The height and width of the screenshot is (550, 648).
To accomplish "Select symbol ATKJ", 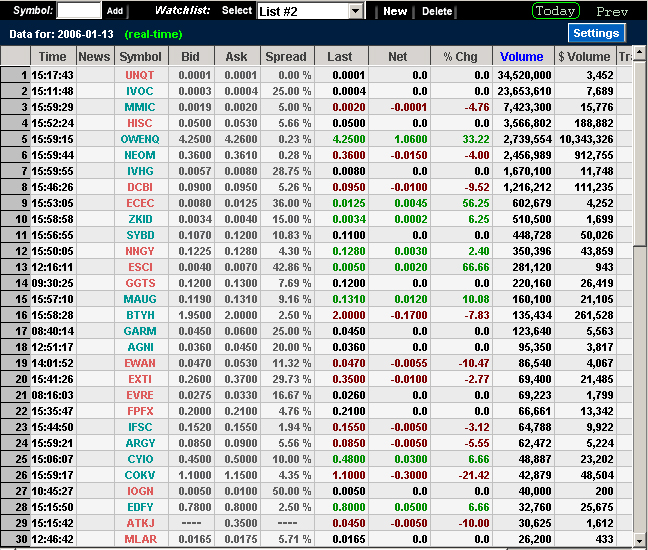I will pos(141,524).
